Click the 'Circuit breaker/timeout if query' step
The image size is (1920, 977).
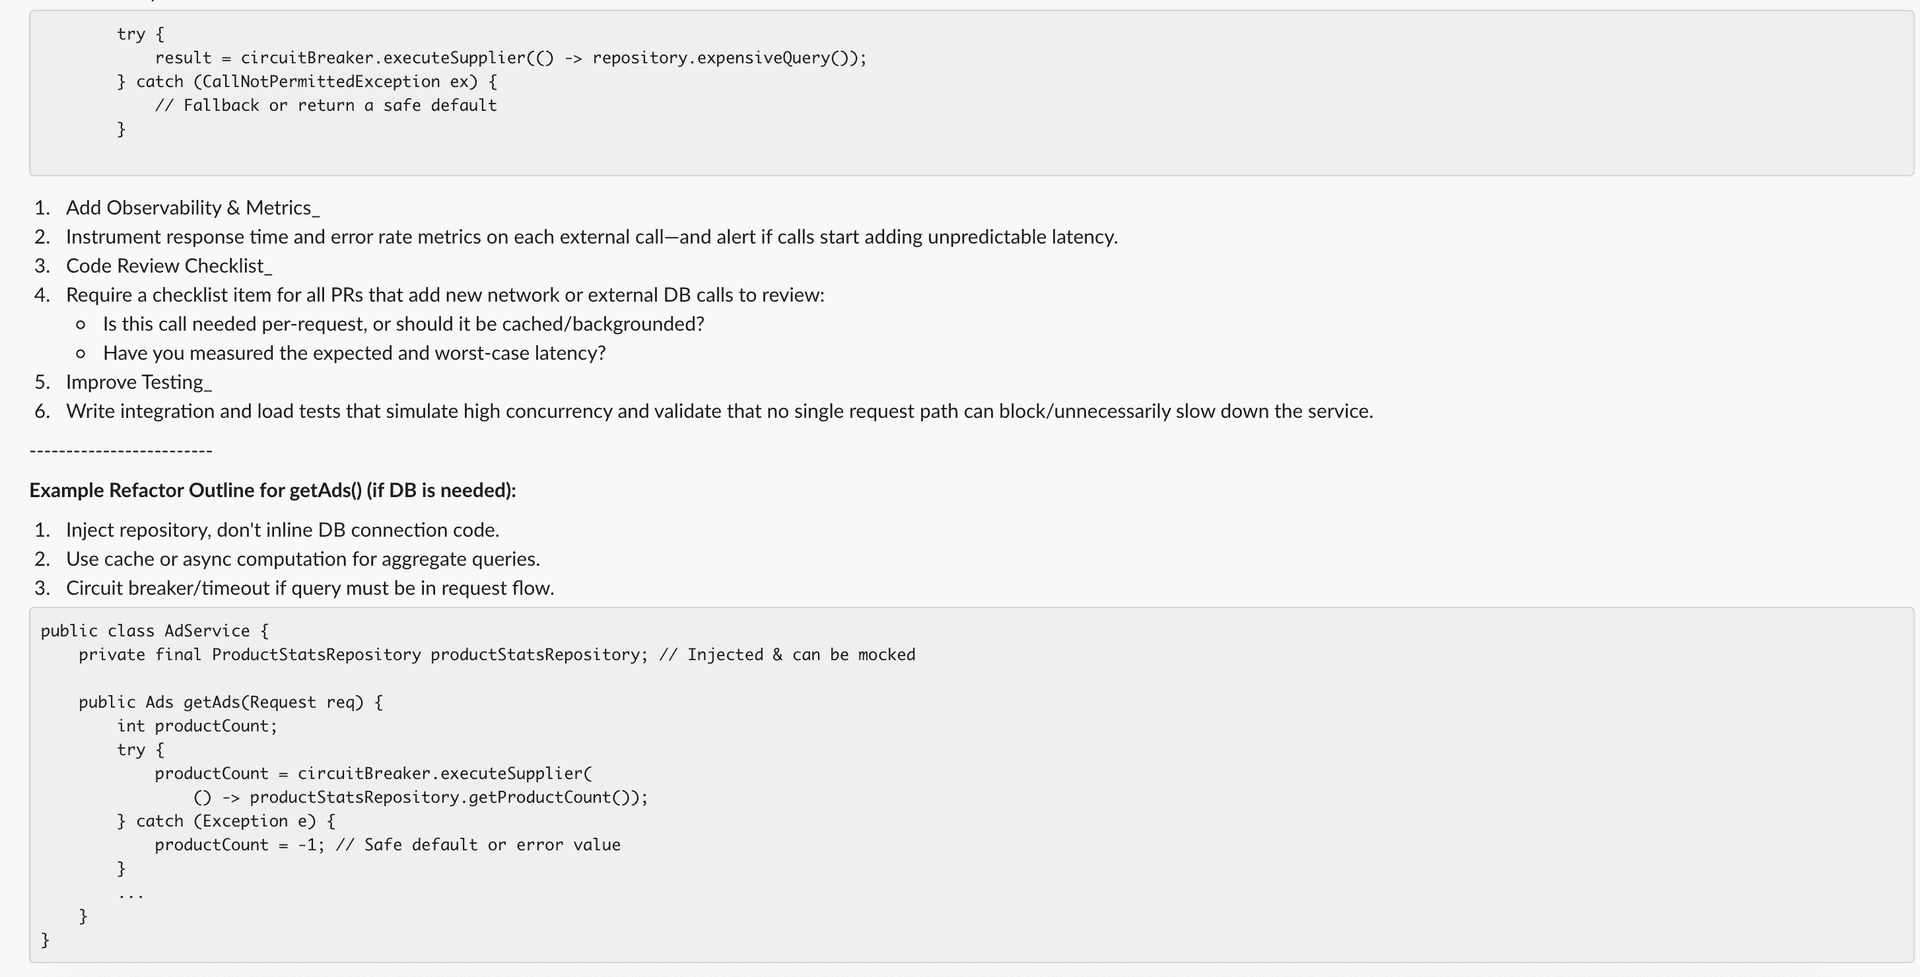310,588
